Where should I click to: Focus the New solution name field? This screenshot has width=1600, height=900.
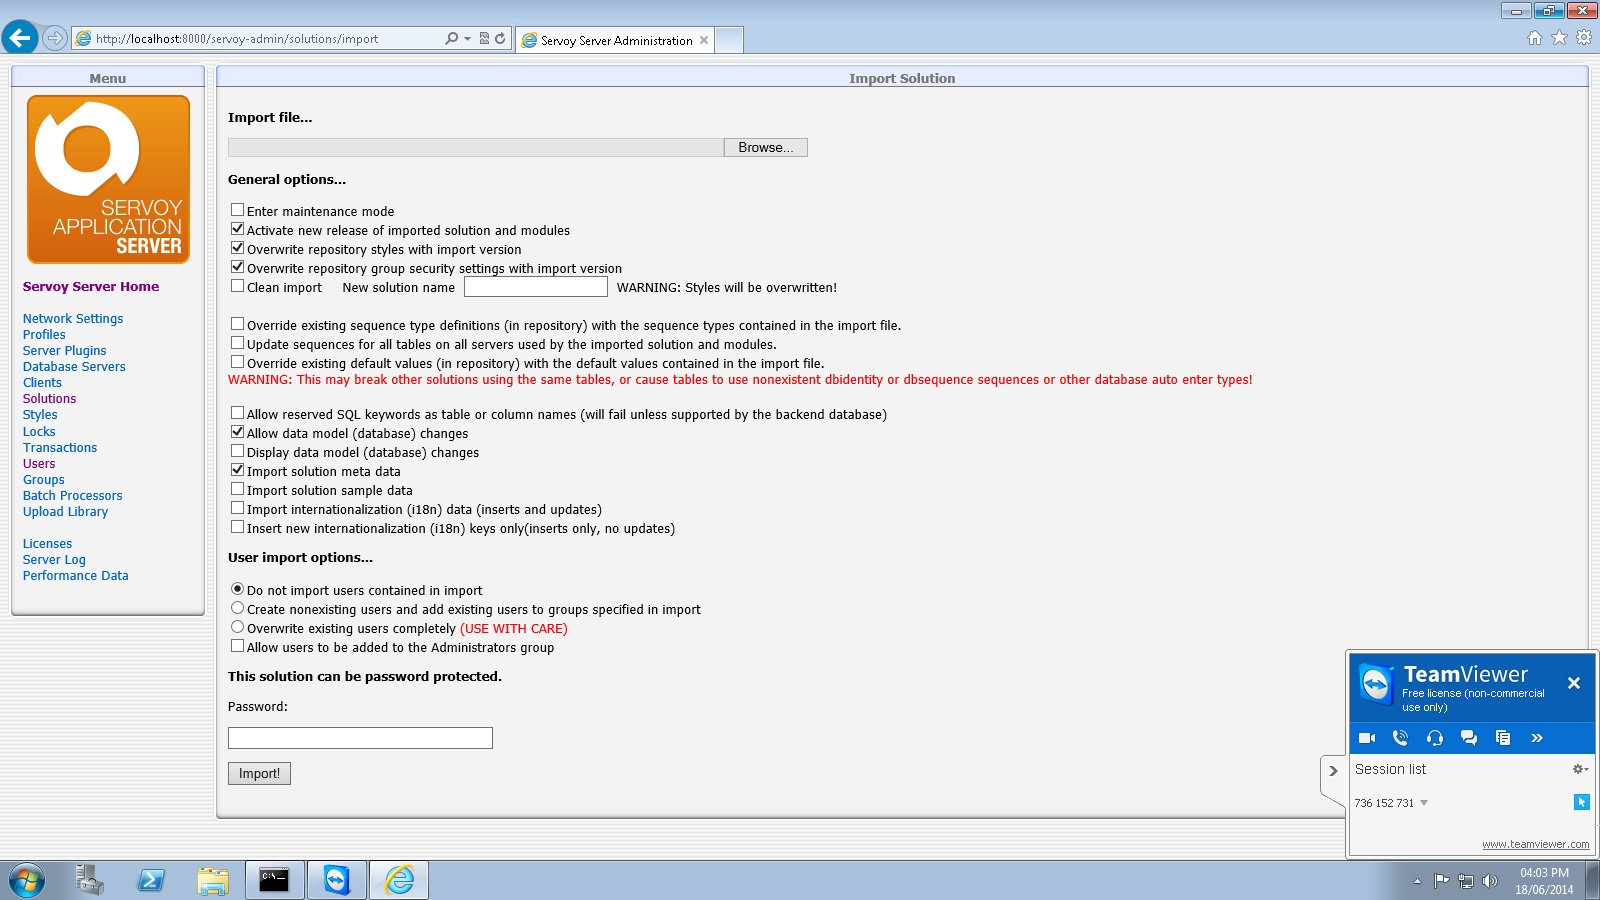[536, 287]
